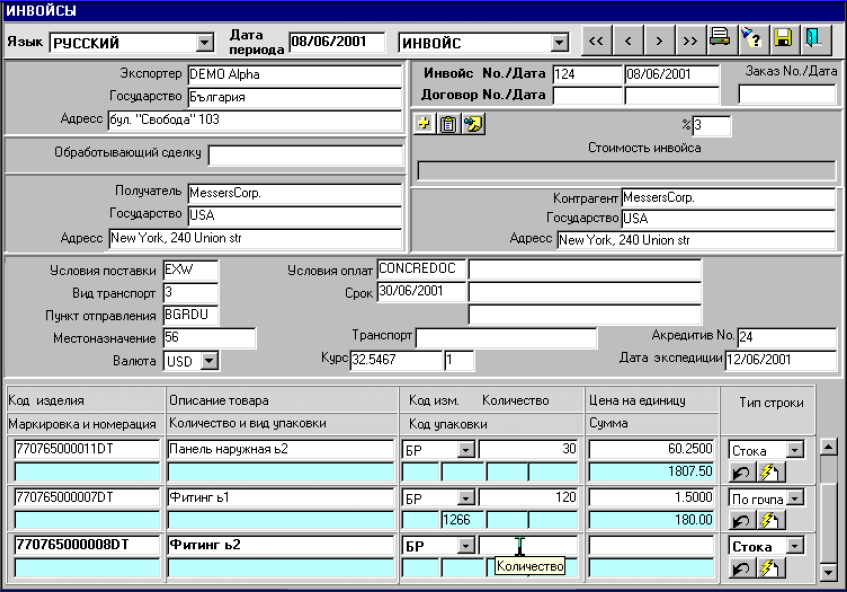
Task: Click lightning icon for row 770765000011DT
Action: (770, 473)
